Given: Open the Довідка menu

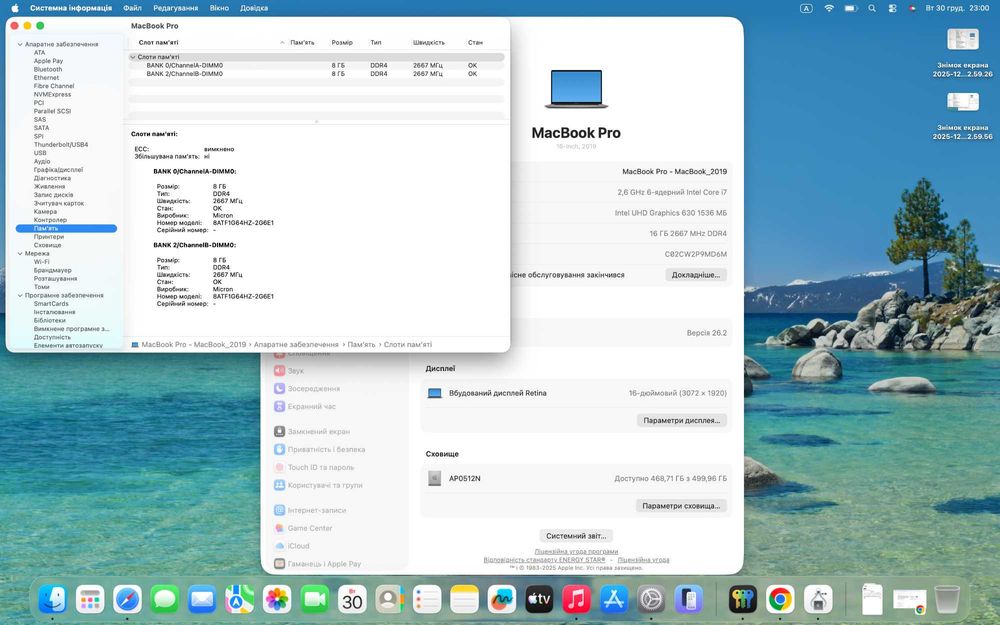Looking at the screenshot, I should point(254,8).
